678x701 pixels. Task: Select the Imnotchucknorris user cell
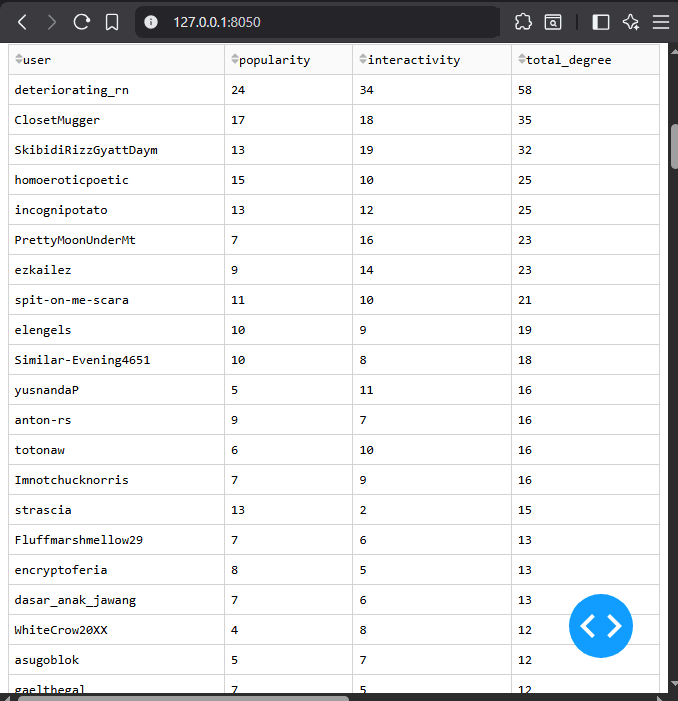[x=116, y=480]
